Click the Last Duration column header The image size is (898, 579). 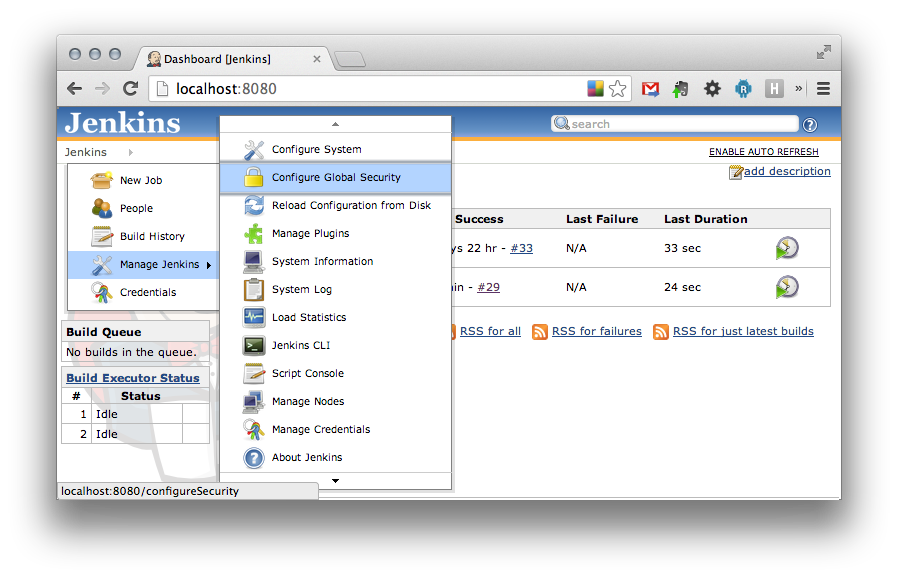click(x=706, y=219)
